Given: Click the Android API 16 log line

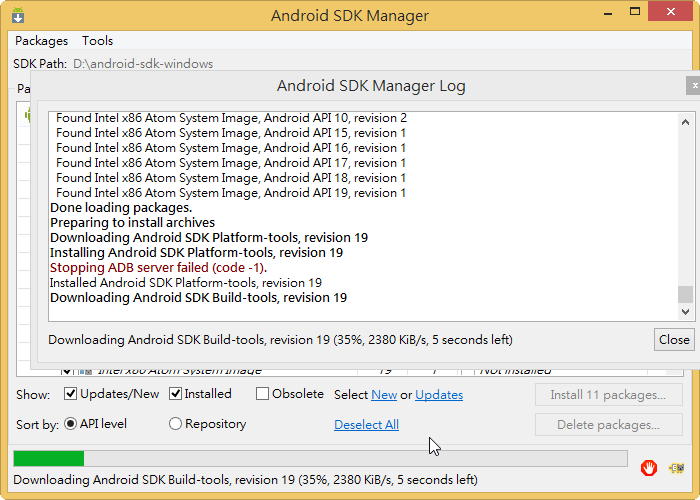Looking at the screenshot, I should (x=231, y=148).
